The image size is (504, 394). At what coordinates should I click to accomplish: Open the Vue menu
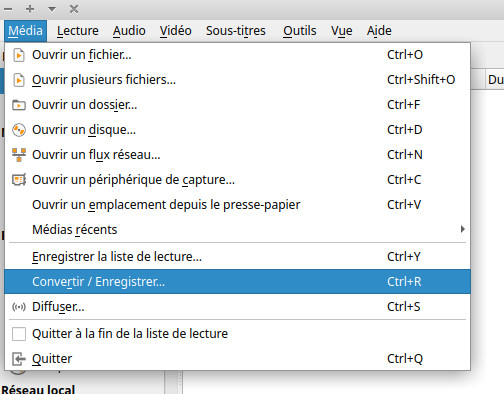click(341, 31)
